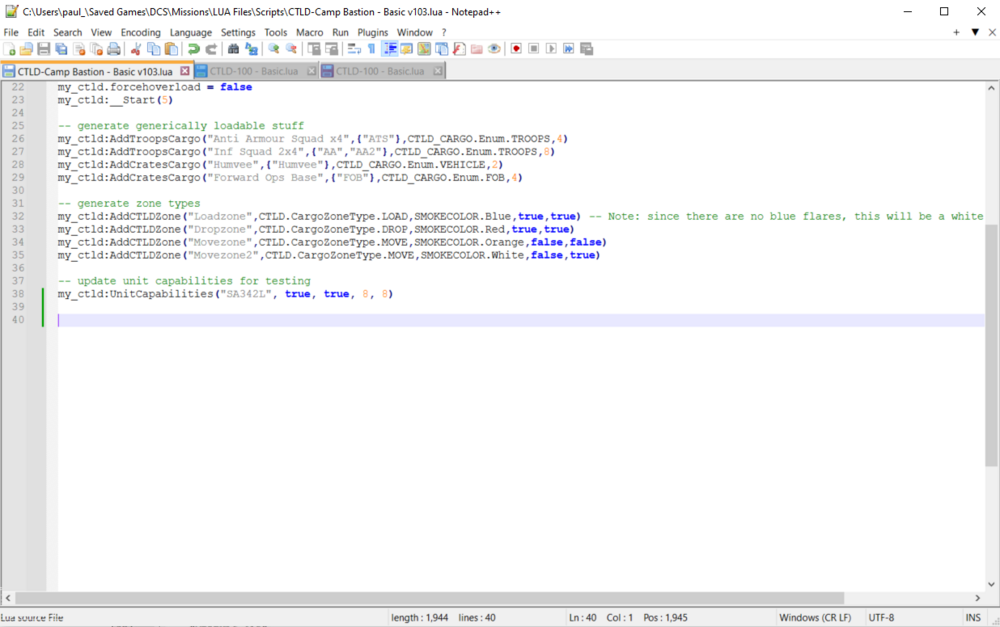Click the Print toolbar icon

click(114, 49)
